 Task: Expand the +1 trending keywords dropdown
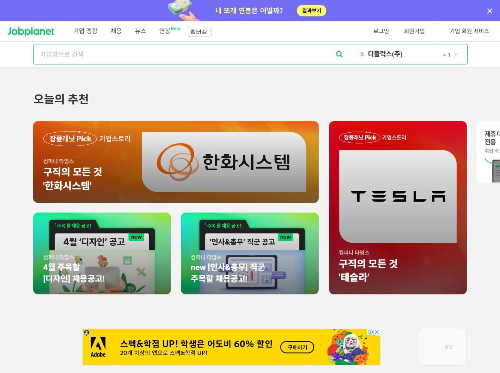450,55
